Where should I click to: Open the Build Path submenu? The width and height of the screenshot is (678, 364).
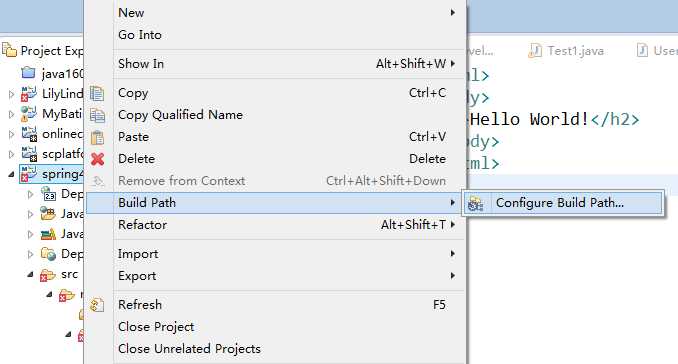[275, 203]
